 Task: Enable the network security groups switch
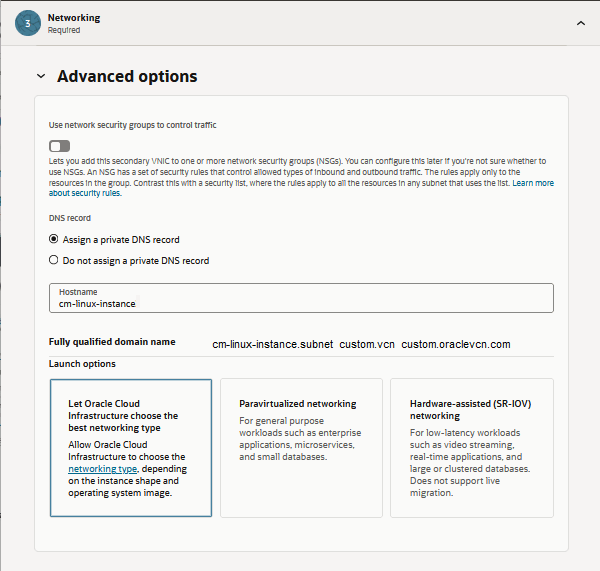60,146
